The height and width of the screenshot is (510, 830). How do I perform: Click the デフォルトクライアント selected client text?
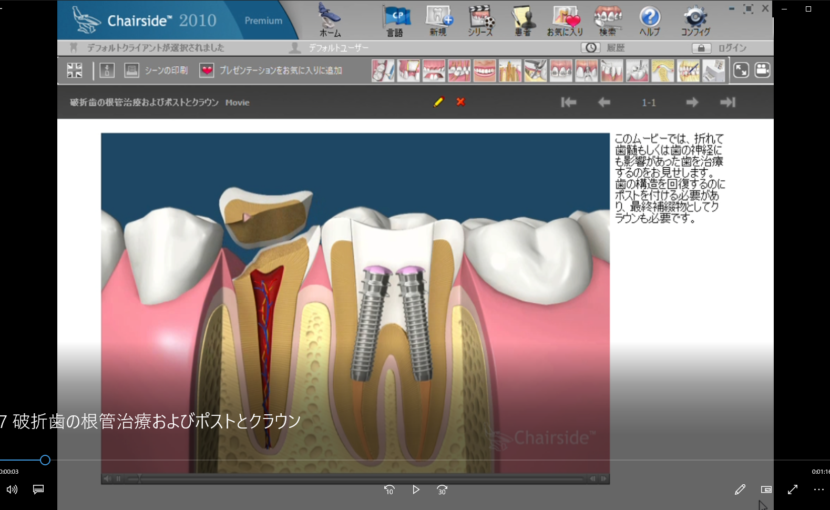tap(156, 48)
